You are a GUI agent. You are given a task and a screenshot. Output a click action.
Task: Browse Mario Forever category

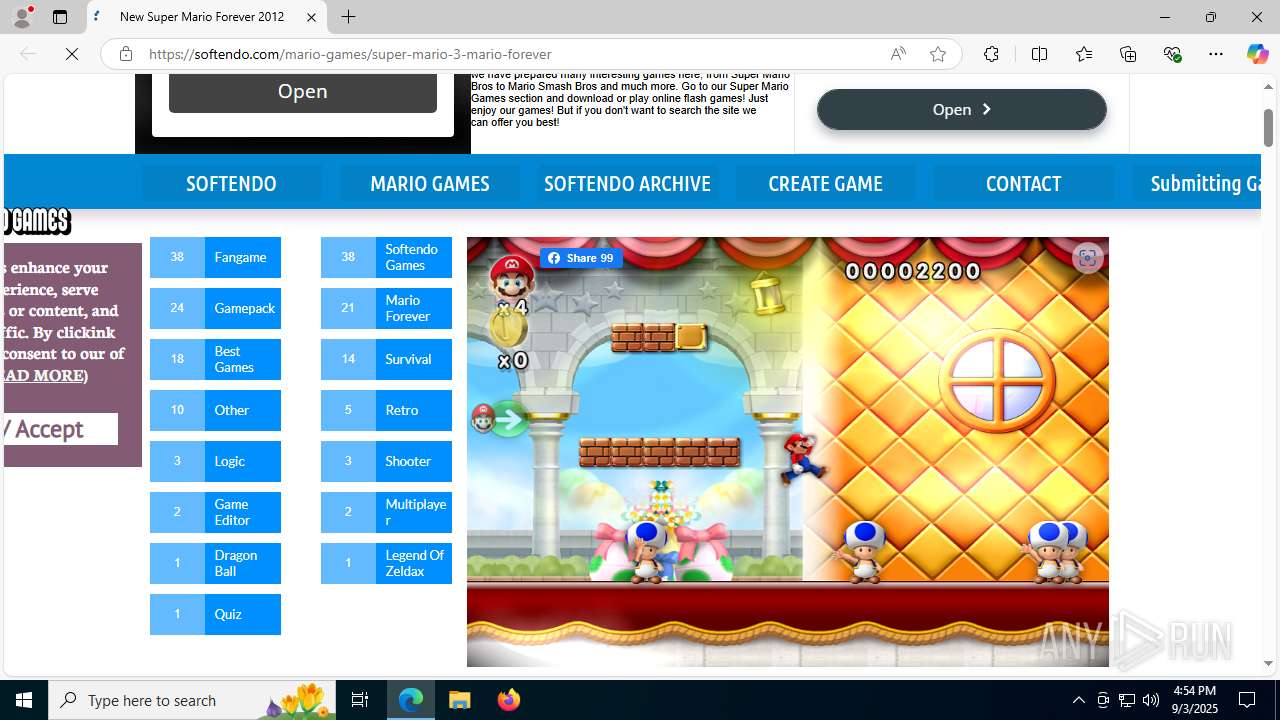[x=386, y=308]
